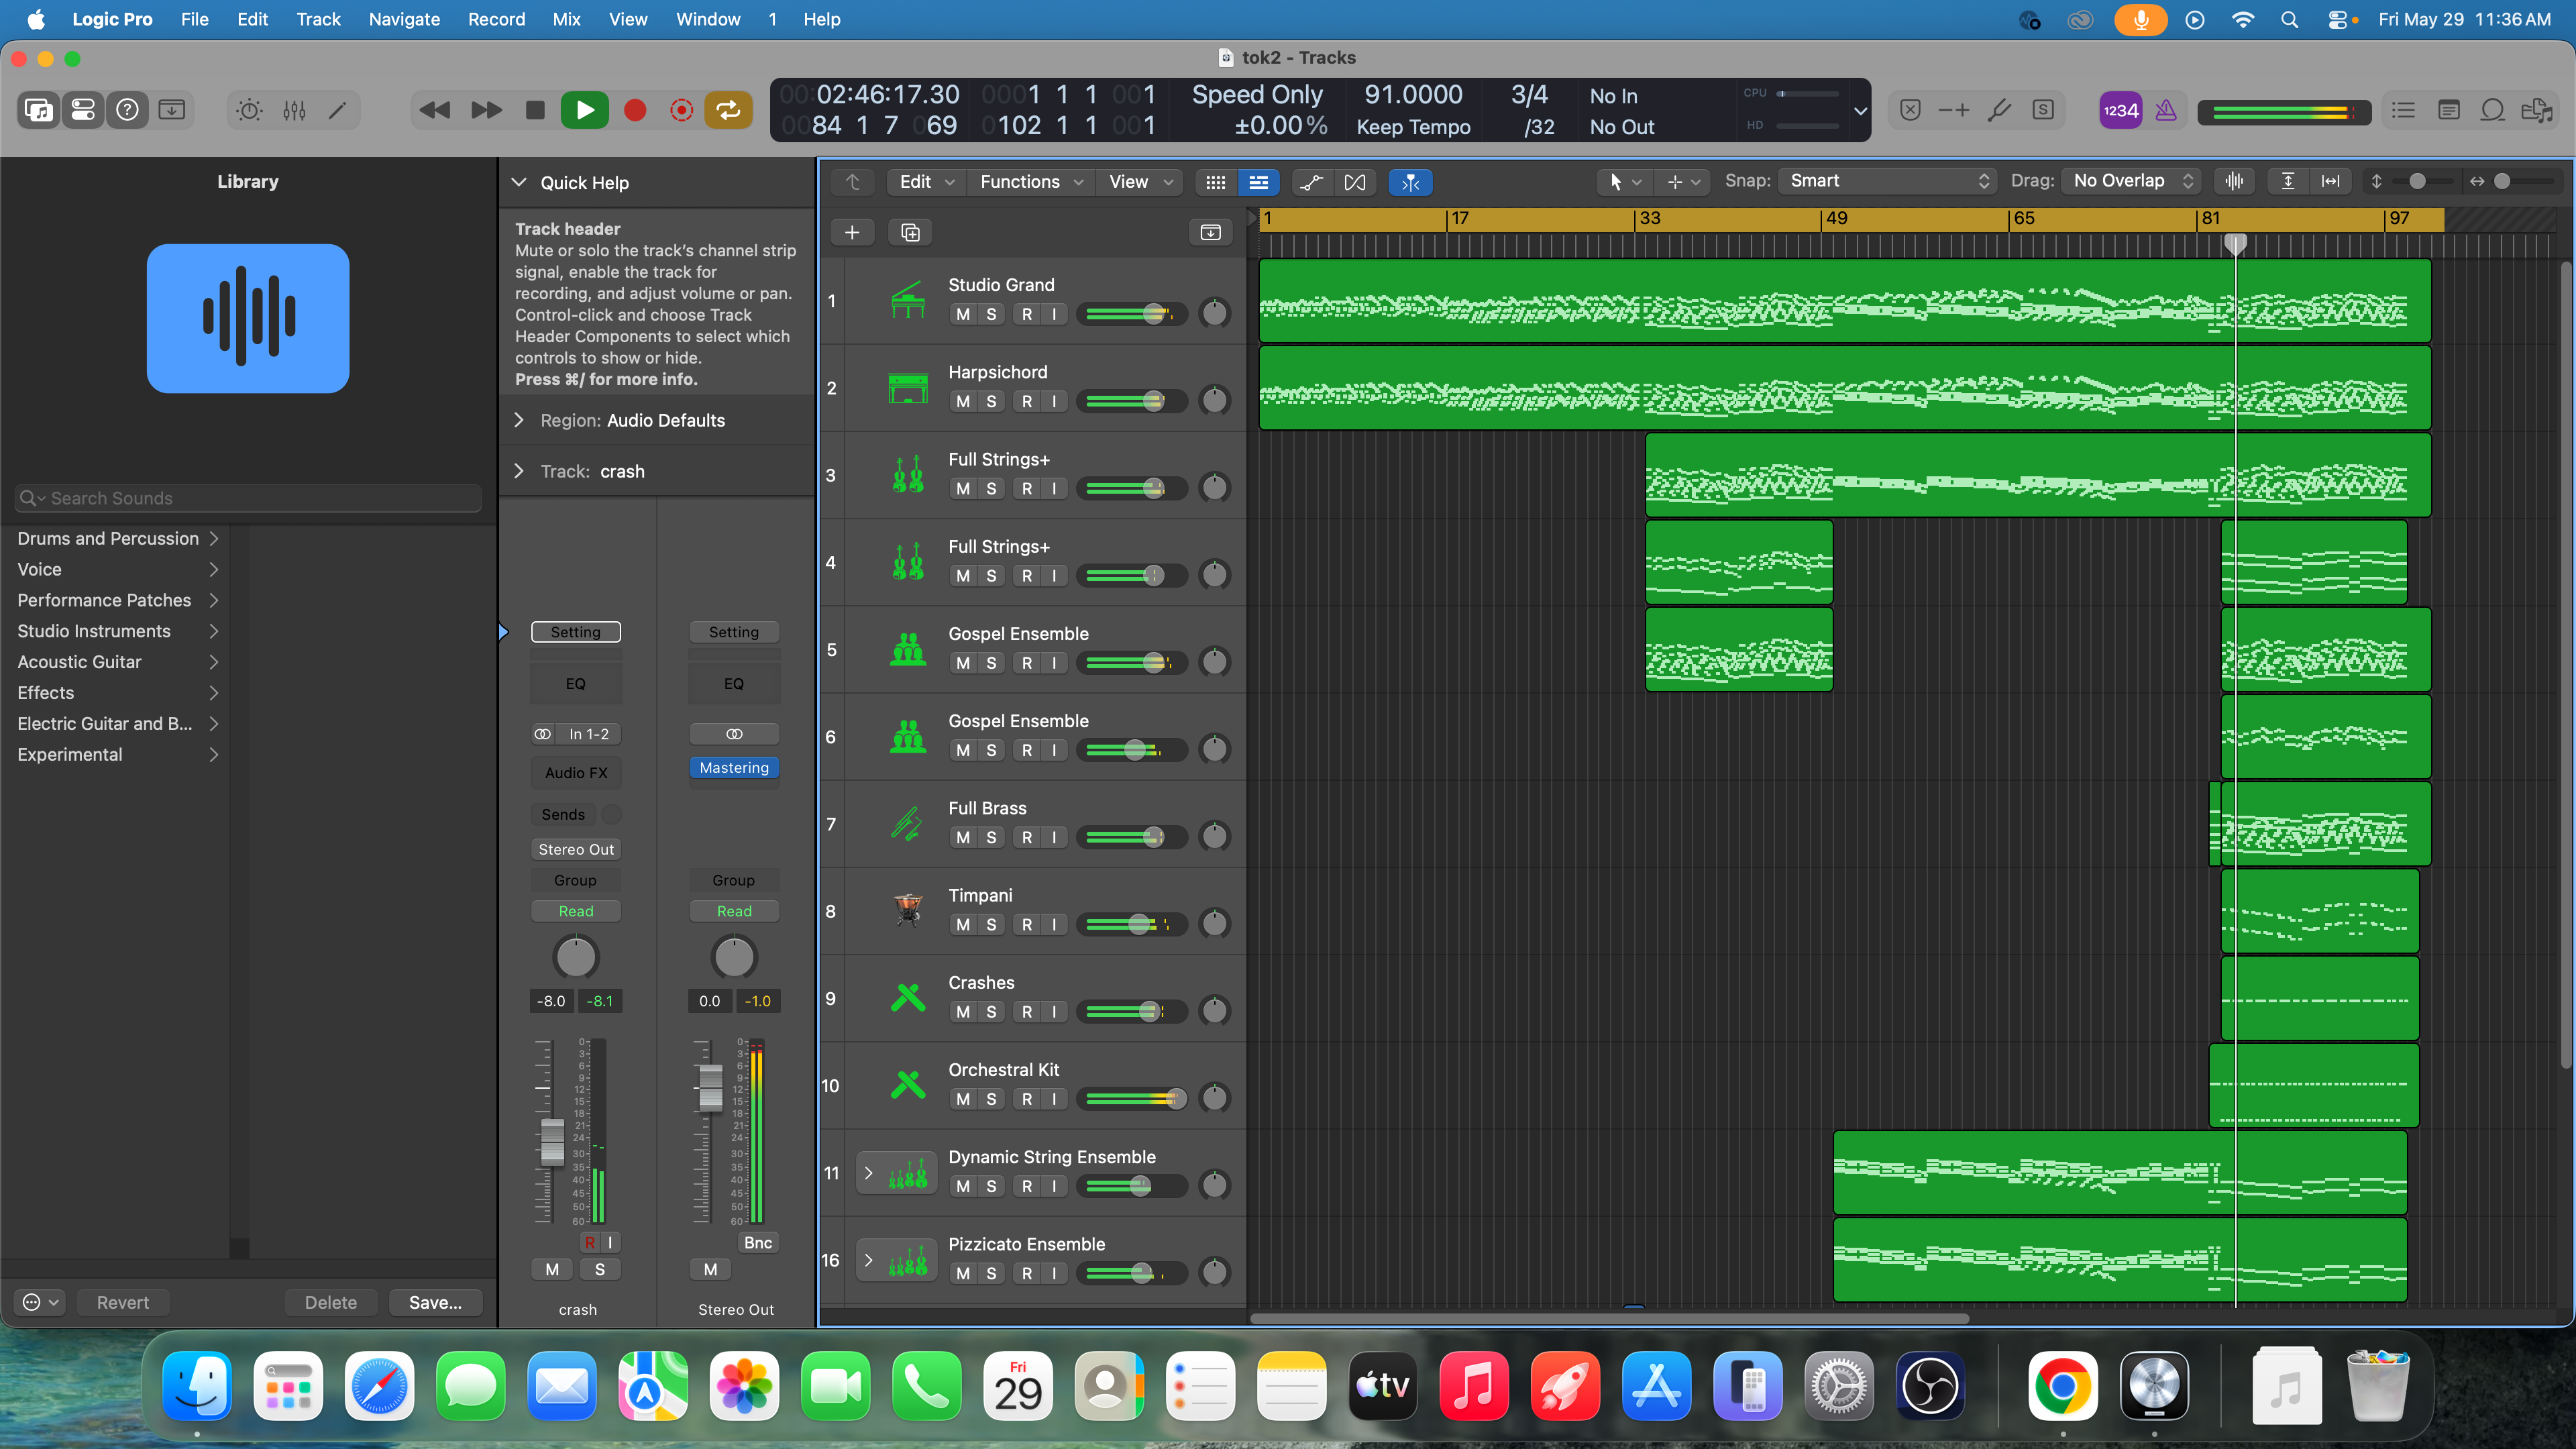Toggle the Quick Help question mark button
The height and width of the screenshot is (1449, 2576).
point(127,110)
